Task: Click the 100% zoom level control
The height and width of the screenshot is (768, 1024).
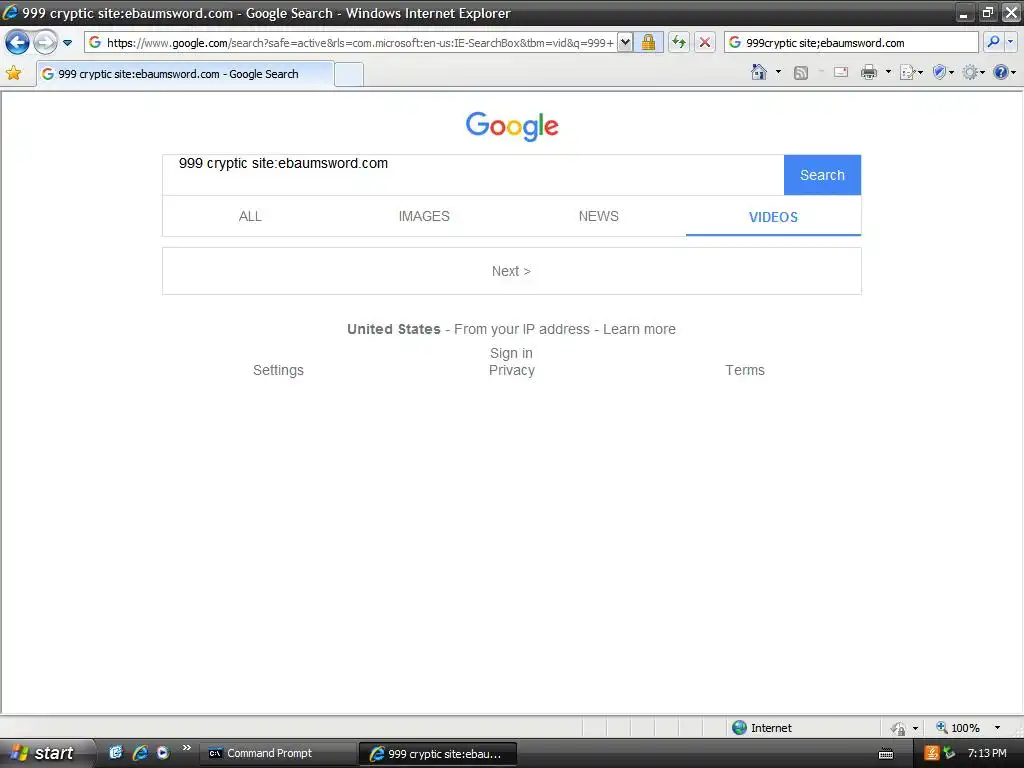Action: (x=957, y=728)
